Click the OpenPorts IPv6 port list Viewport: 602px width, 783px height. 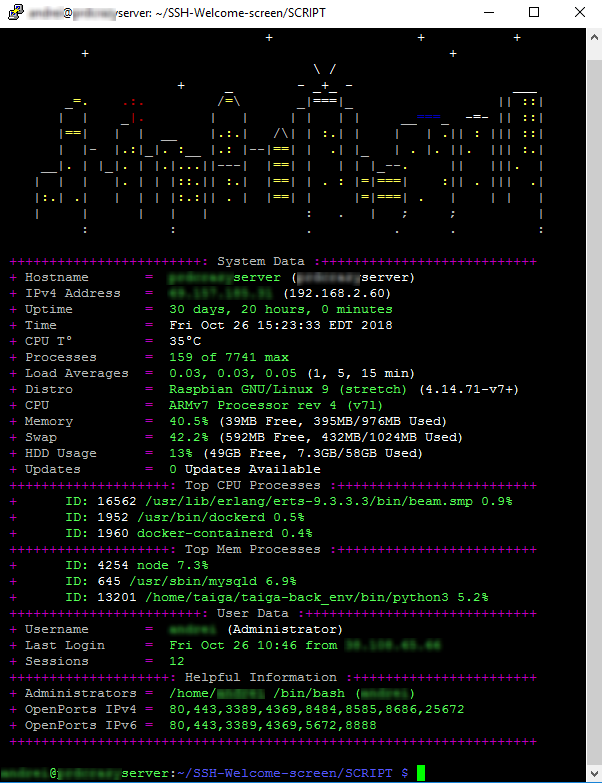[273, 725]
